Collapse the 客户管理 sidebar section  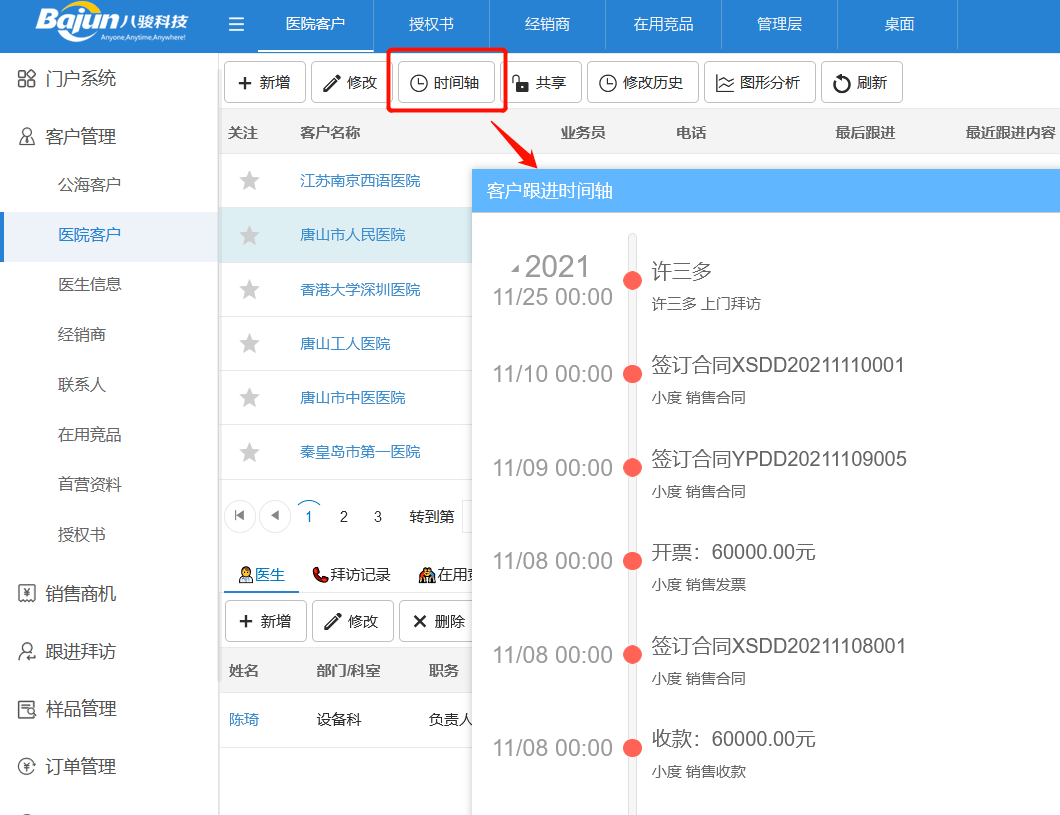(x=80, y=137)
